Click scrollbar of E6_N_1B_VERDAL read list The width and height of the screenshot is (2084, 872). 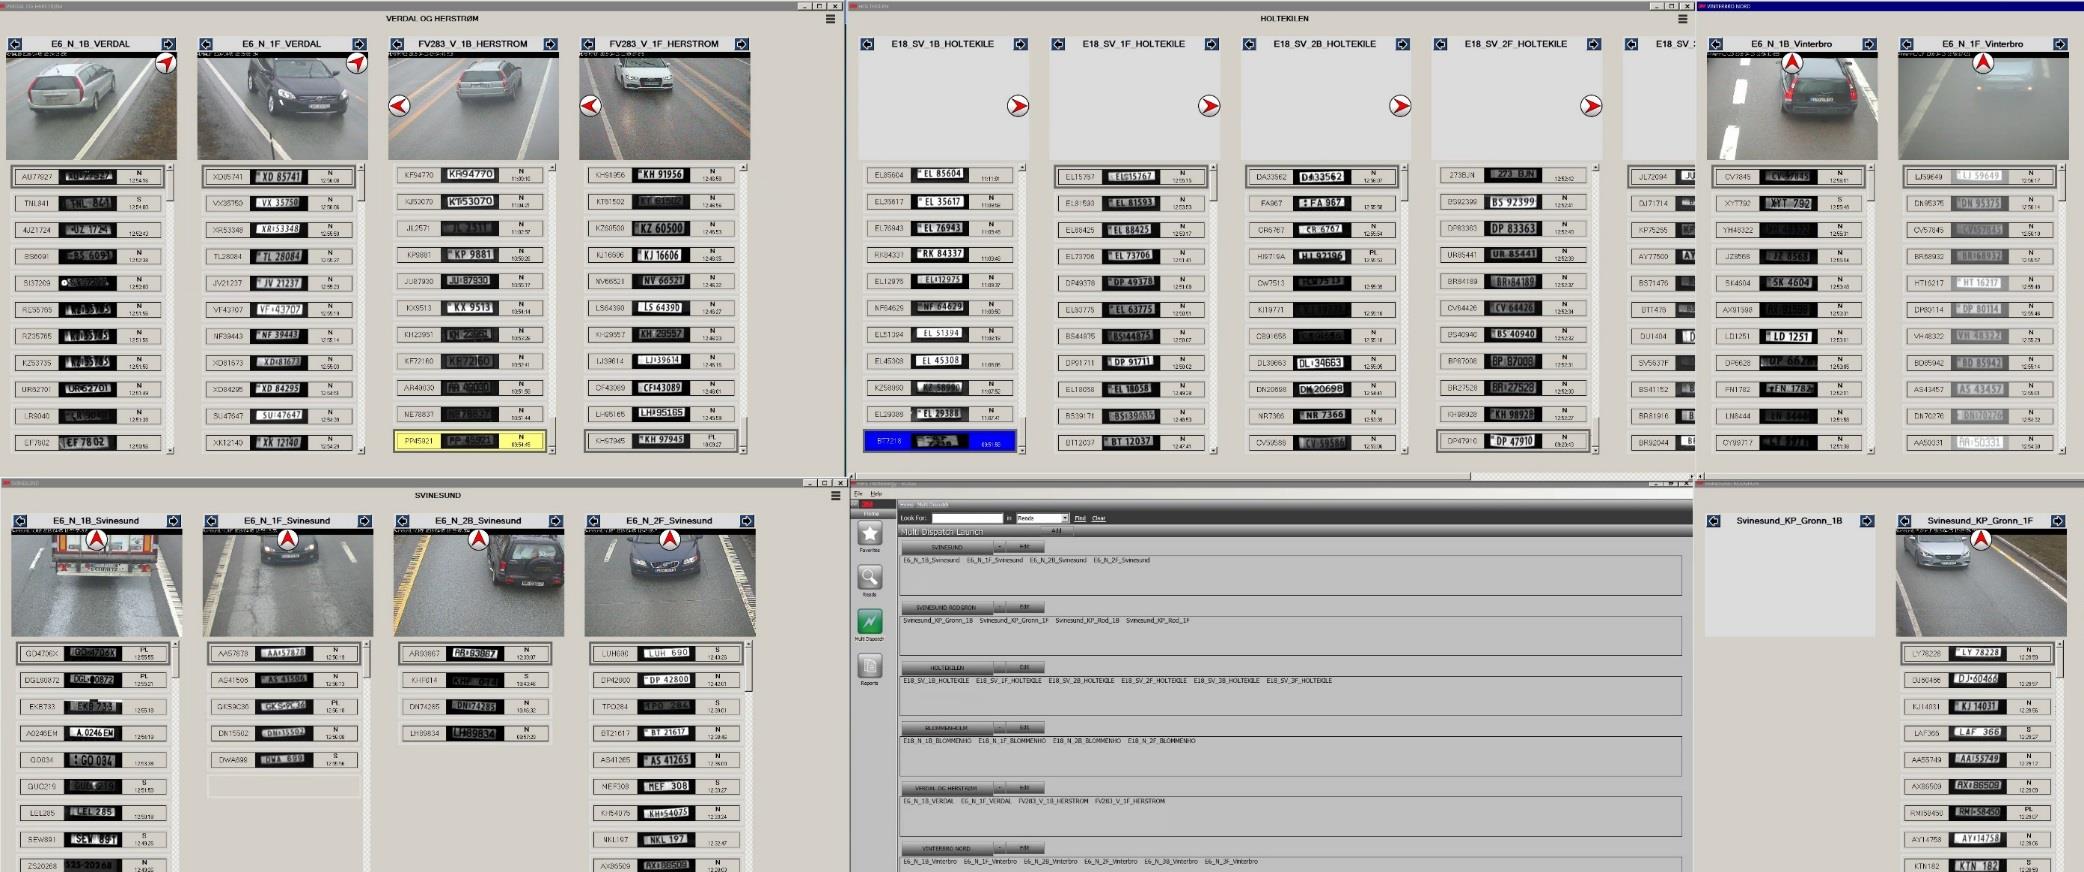pyautogui.click(x=170, y=310)
